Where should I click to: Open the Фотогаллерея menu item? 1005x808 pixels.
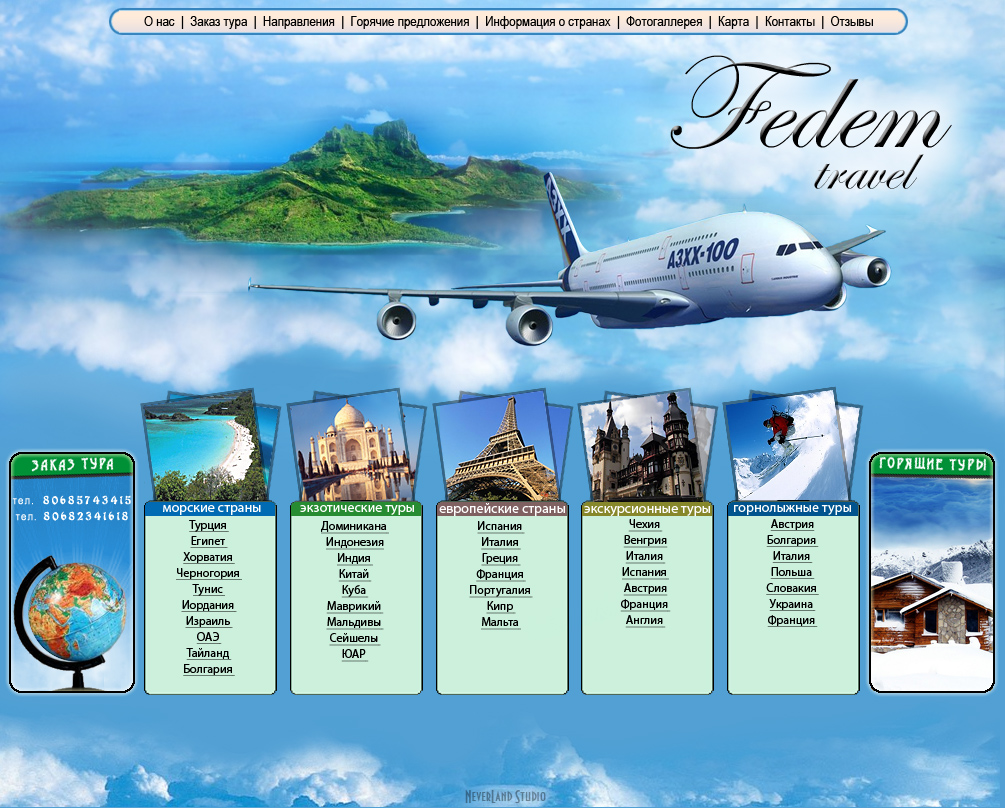tap(663, 22)
